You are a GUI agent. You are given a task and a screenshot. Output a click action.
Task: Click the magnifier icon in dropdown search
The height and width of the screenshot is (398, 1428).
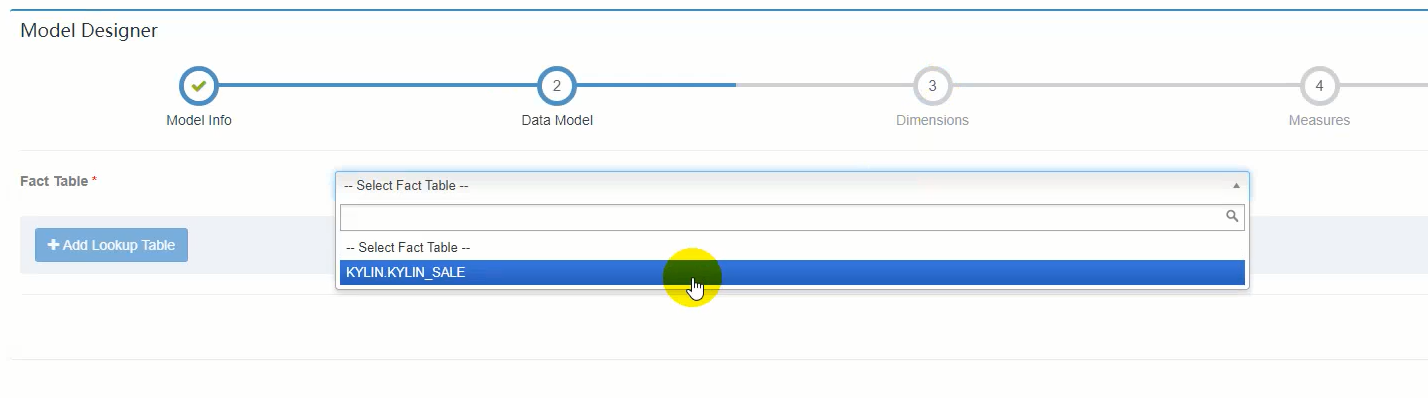tap(1233, 216)
